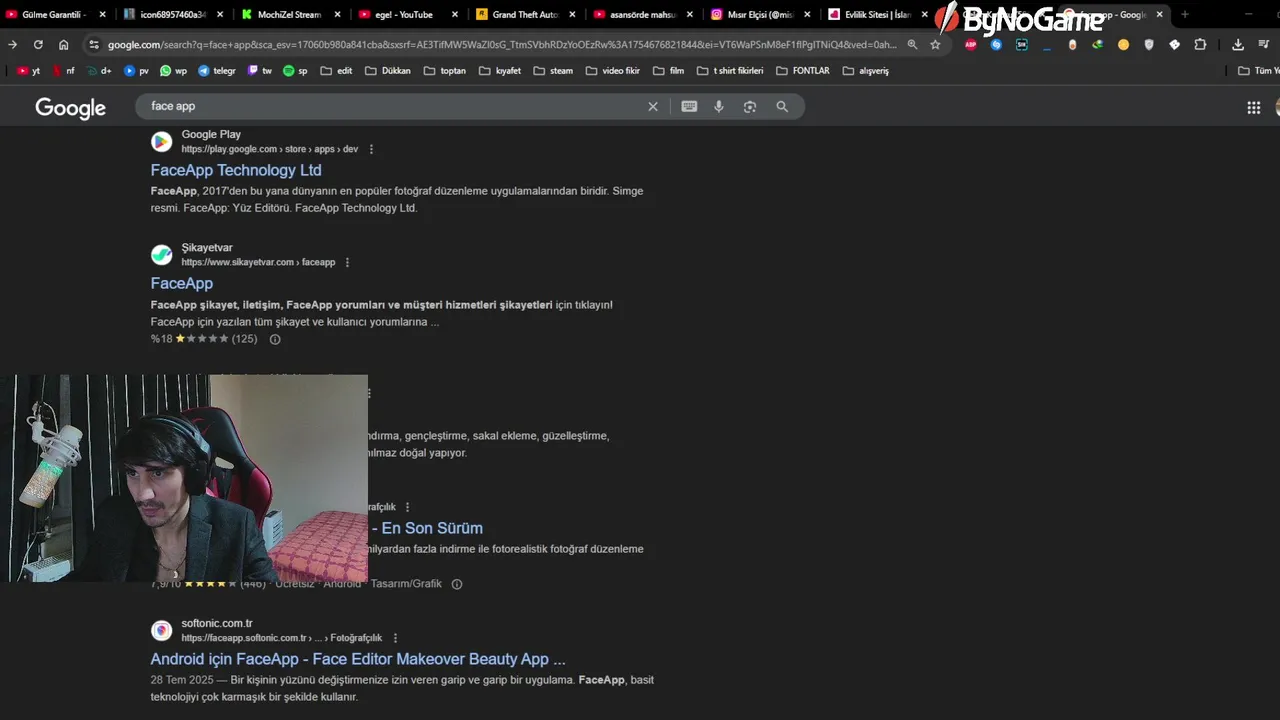
Task: Expand the FONTLAR bookmark folder
Action: pyautogui.click(x=802, y=71)
